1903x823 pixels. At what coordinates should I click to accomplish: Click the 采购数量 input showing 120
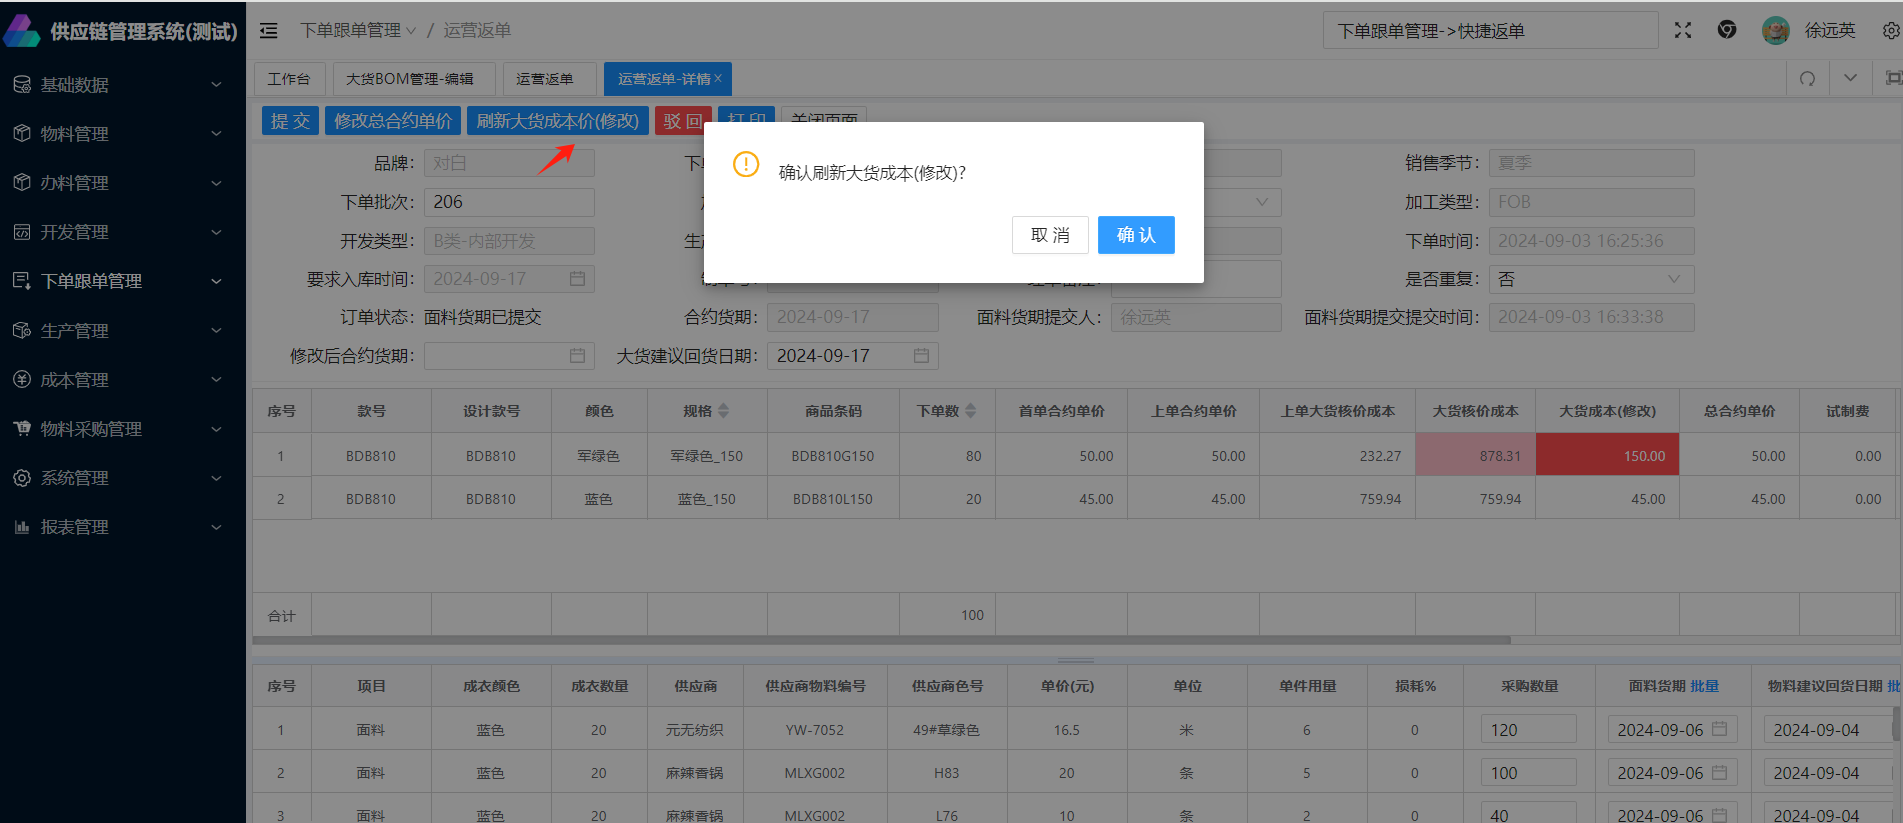click(x=1527, y=730)
